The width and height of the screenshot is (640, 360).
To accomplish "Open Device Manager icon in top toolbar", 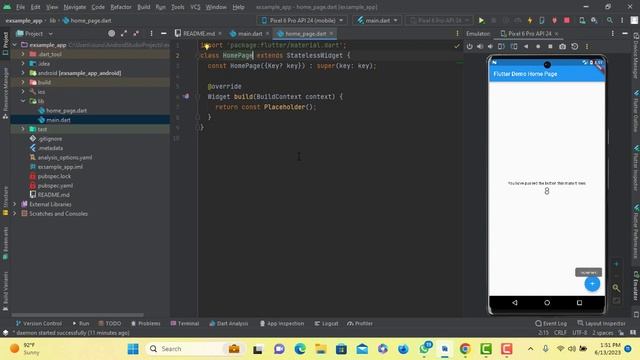I will [x=582, y=20].
